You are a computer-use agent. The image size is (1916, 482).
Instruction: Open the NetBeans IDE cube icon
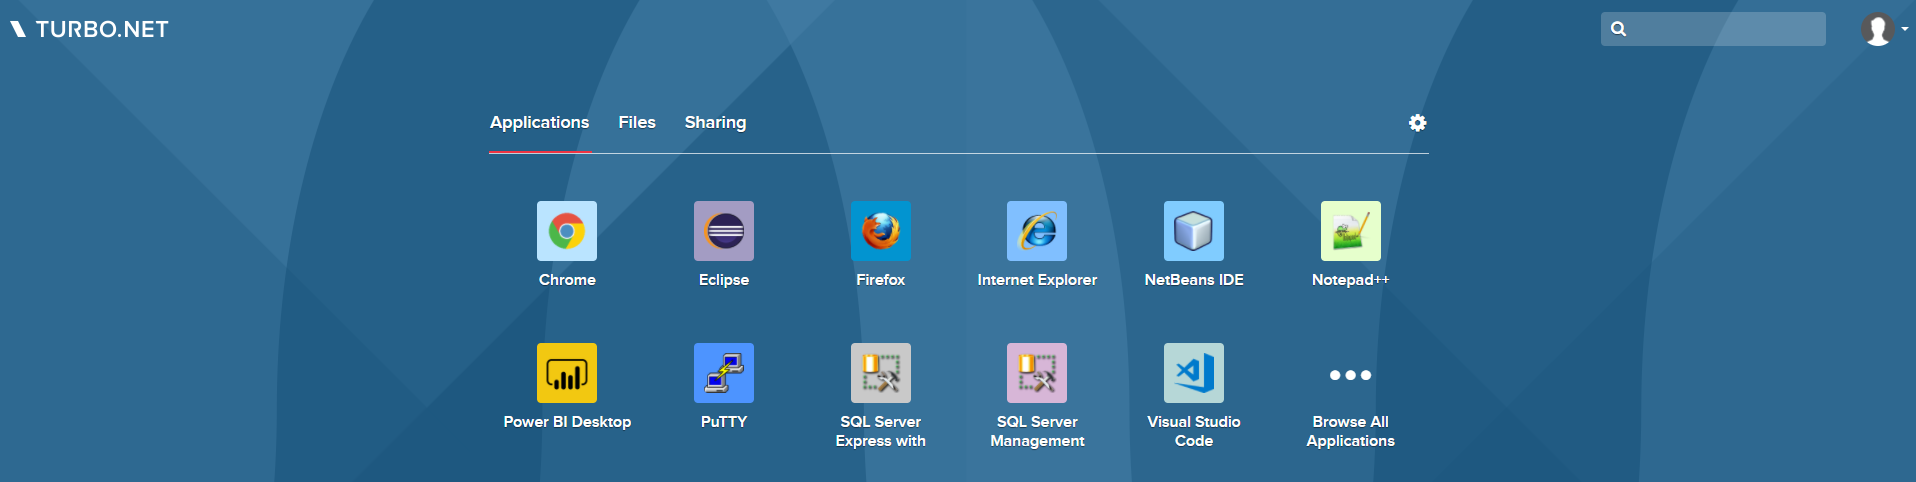pyautogui.click(x=1194, y=231)
